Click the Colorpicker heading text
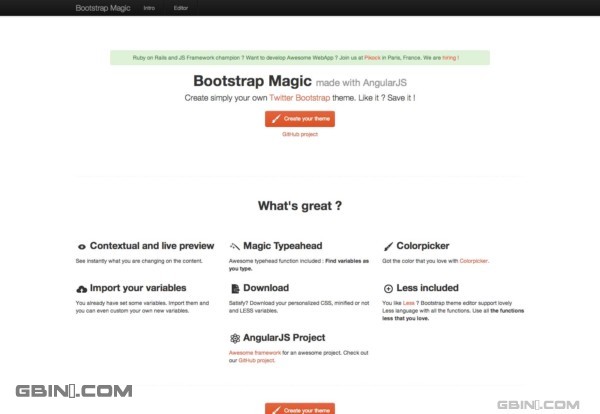The image size is (600, 414). click(423, 246)
